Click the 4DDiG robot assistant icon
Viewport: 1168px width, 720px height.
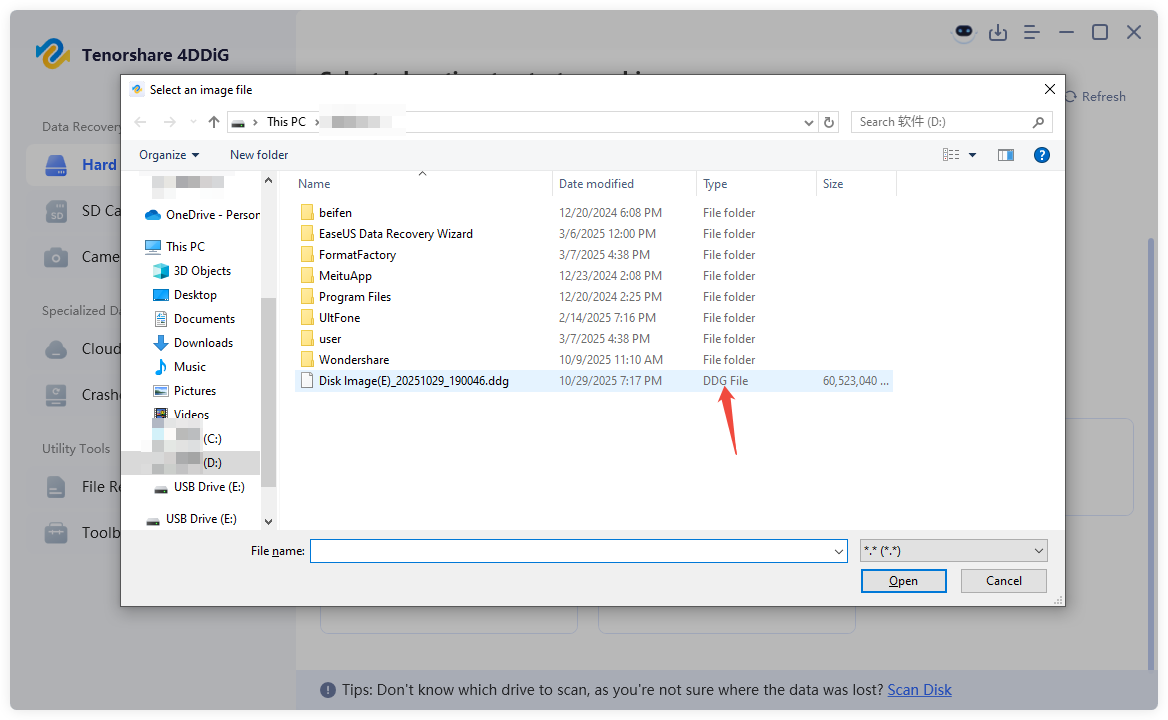964,32
